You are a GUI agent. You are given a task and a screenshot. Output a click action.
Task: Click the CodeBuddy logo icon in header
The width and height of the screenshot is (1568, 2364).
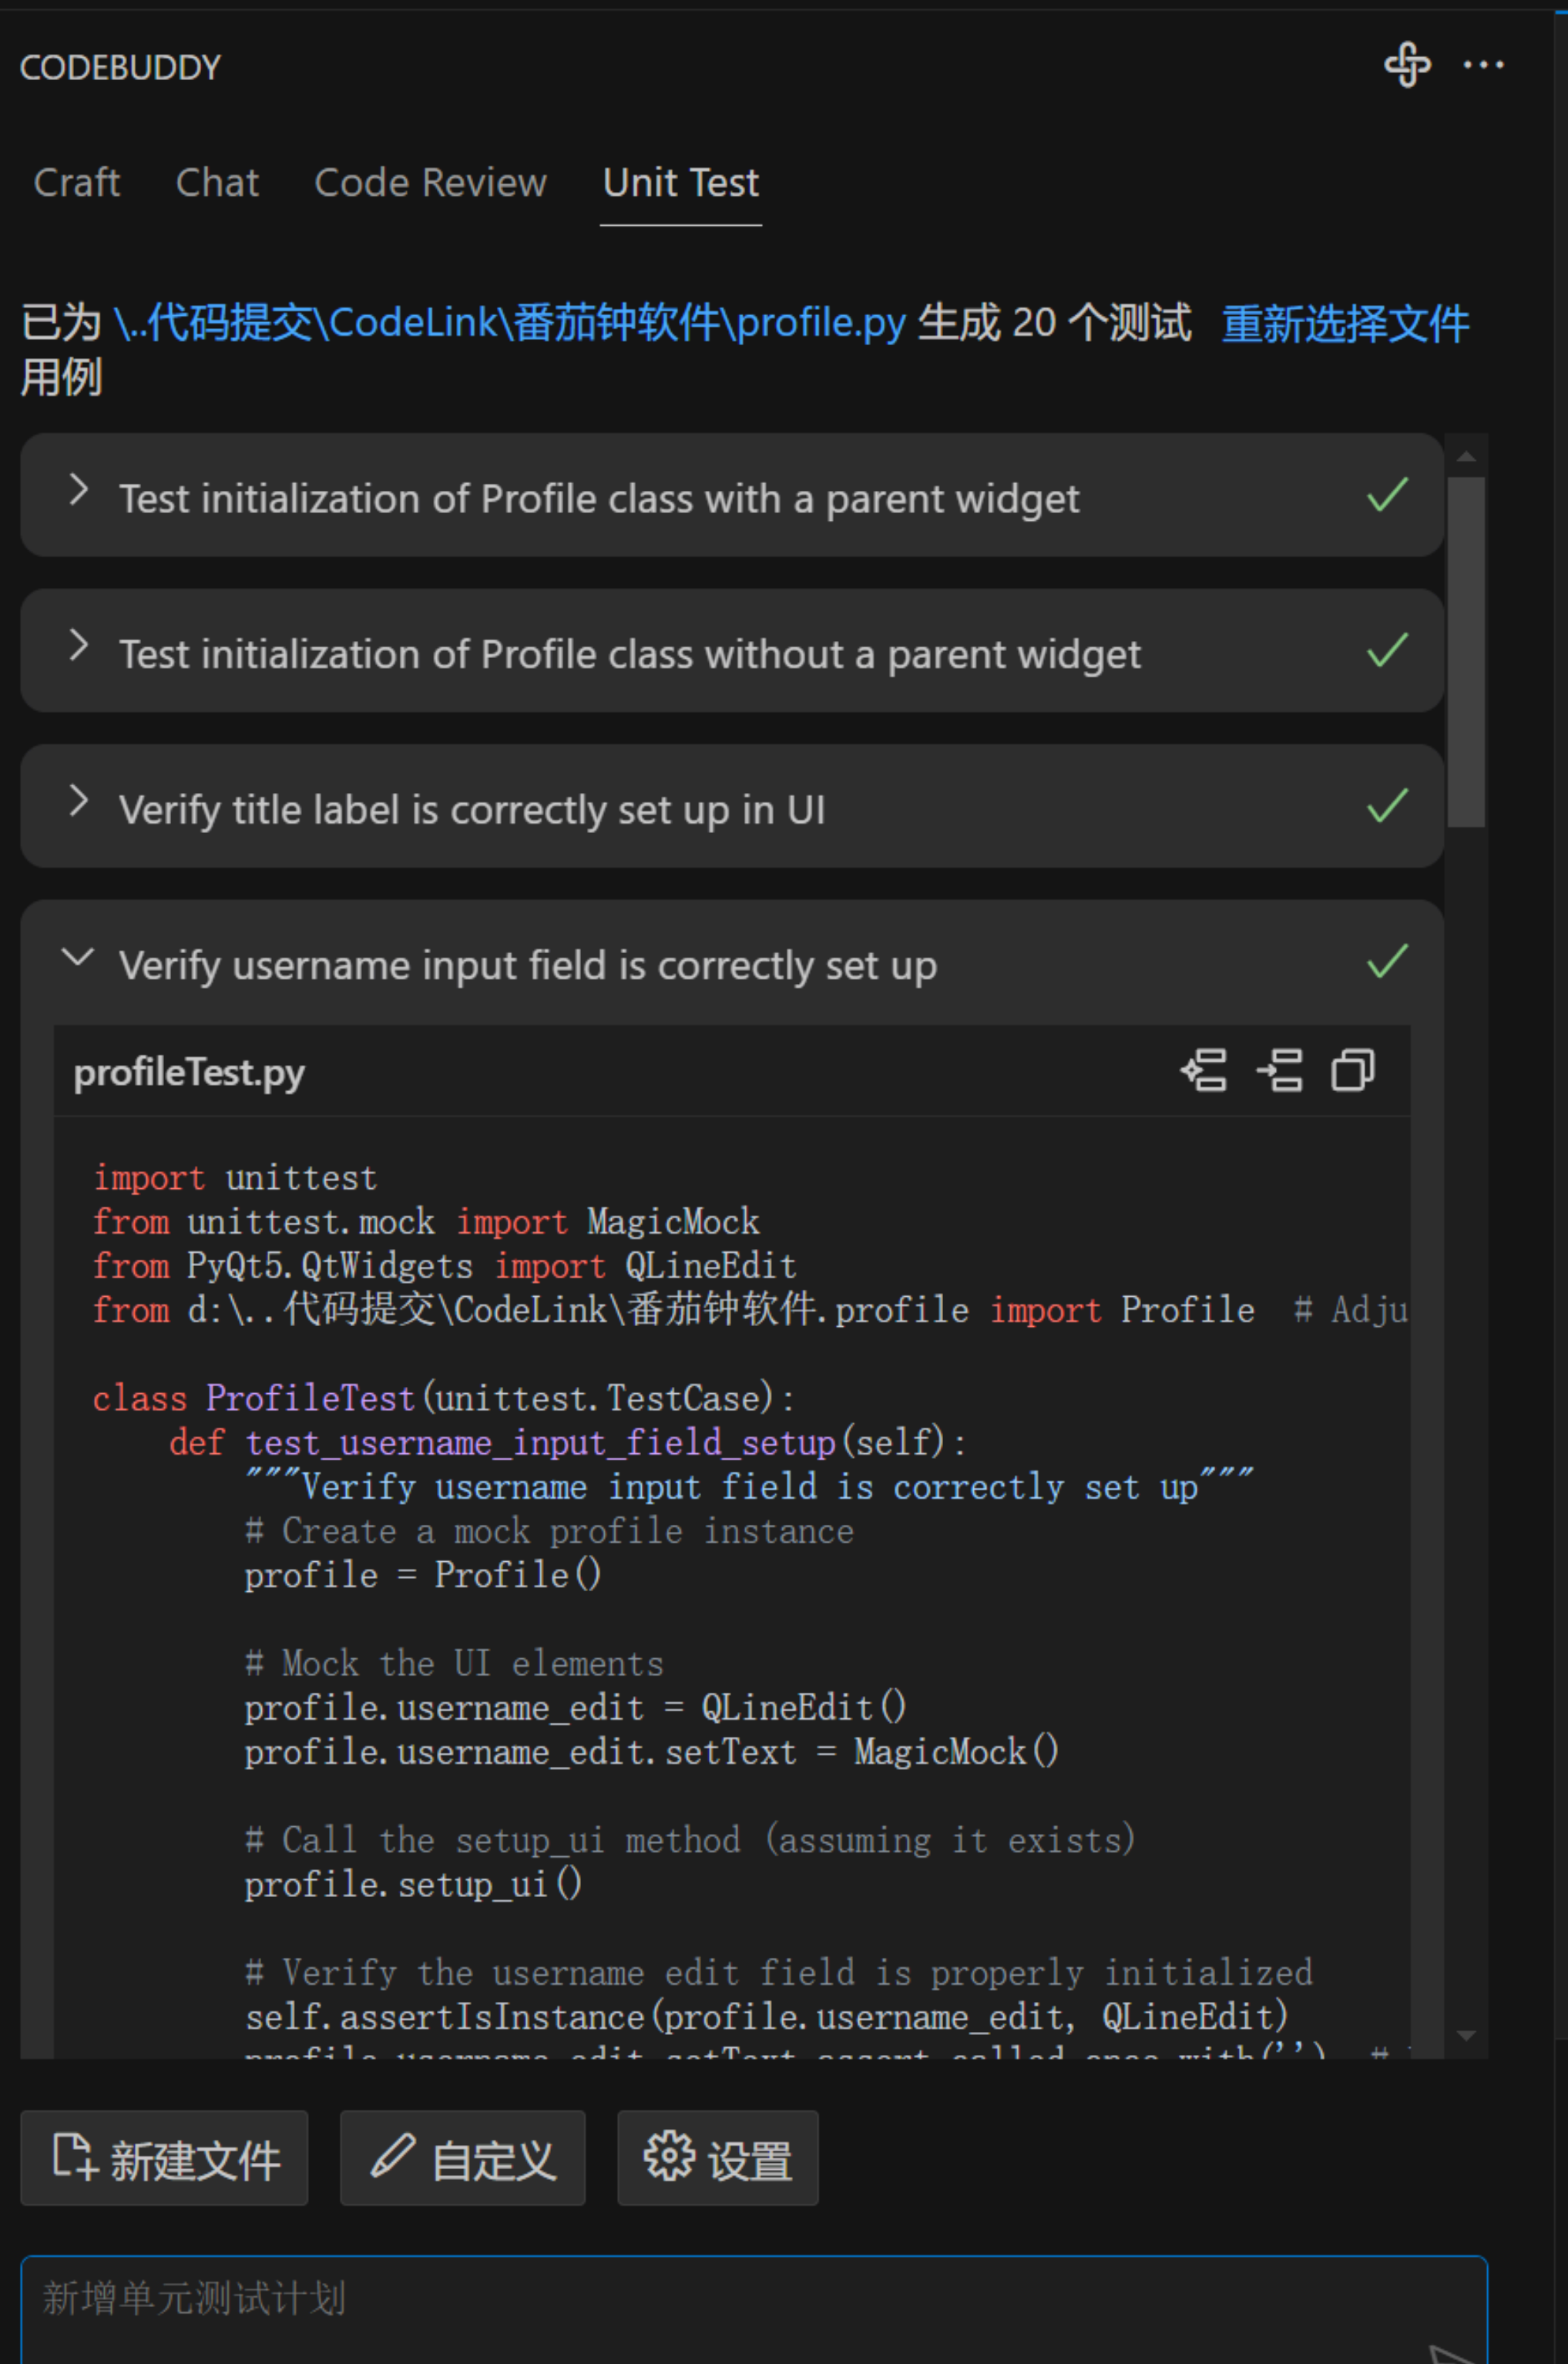coord(1407,65)
